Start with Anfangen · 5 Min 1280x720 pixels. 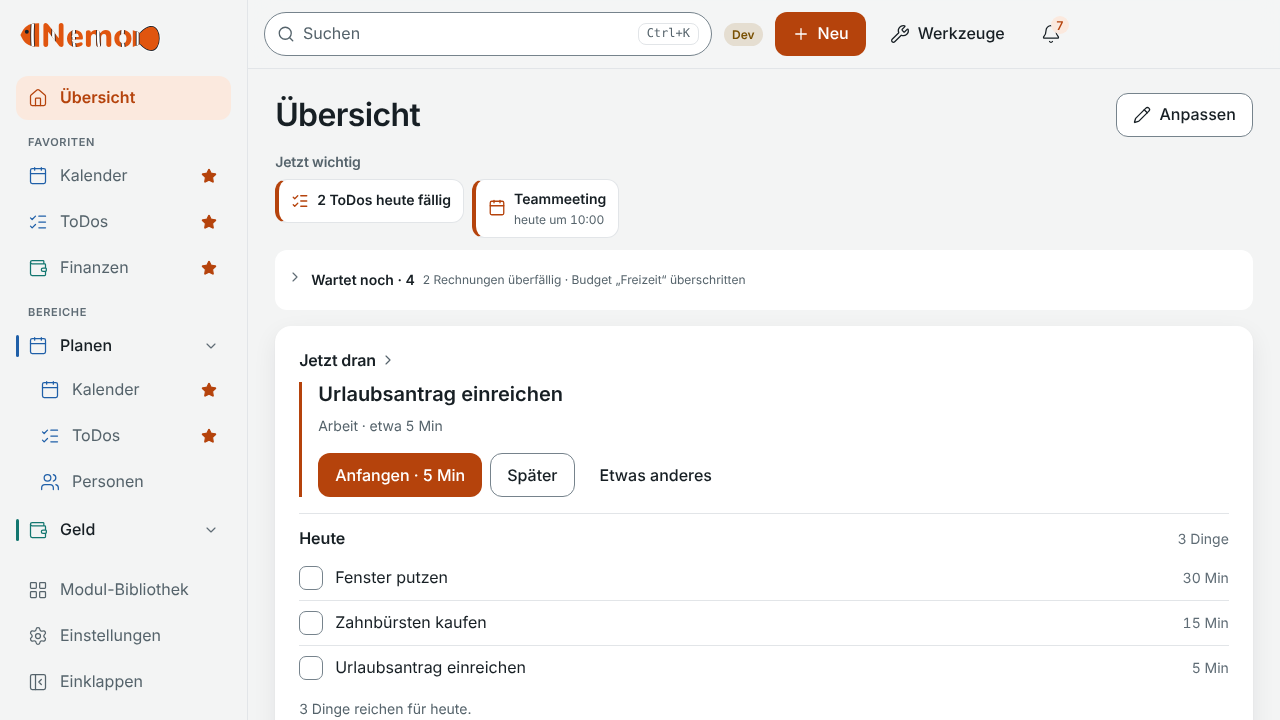click(400, 475)
